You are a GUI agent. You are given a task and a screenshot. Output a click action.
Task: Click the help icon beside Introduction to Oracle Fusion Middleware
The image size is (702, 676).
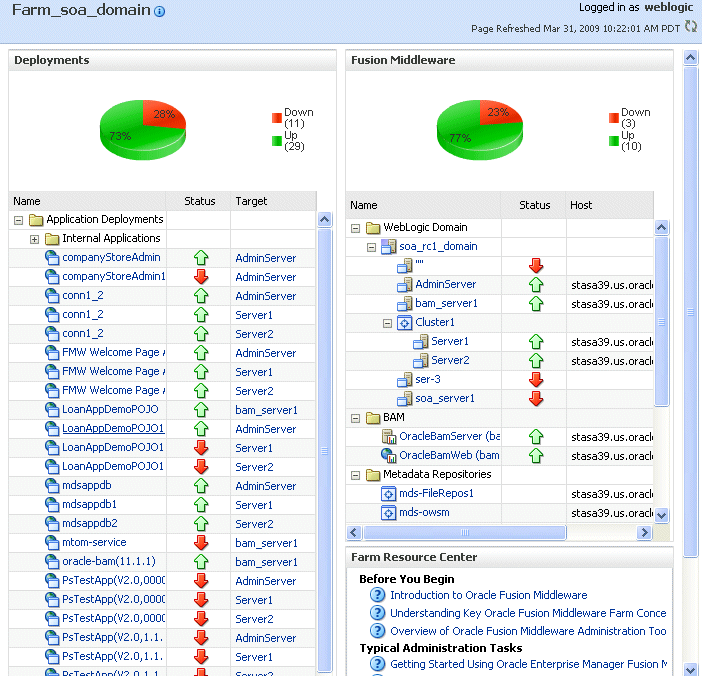[x=377, y=595]
